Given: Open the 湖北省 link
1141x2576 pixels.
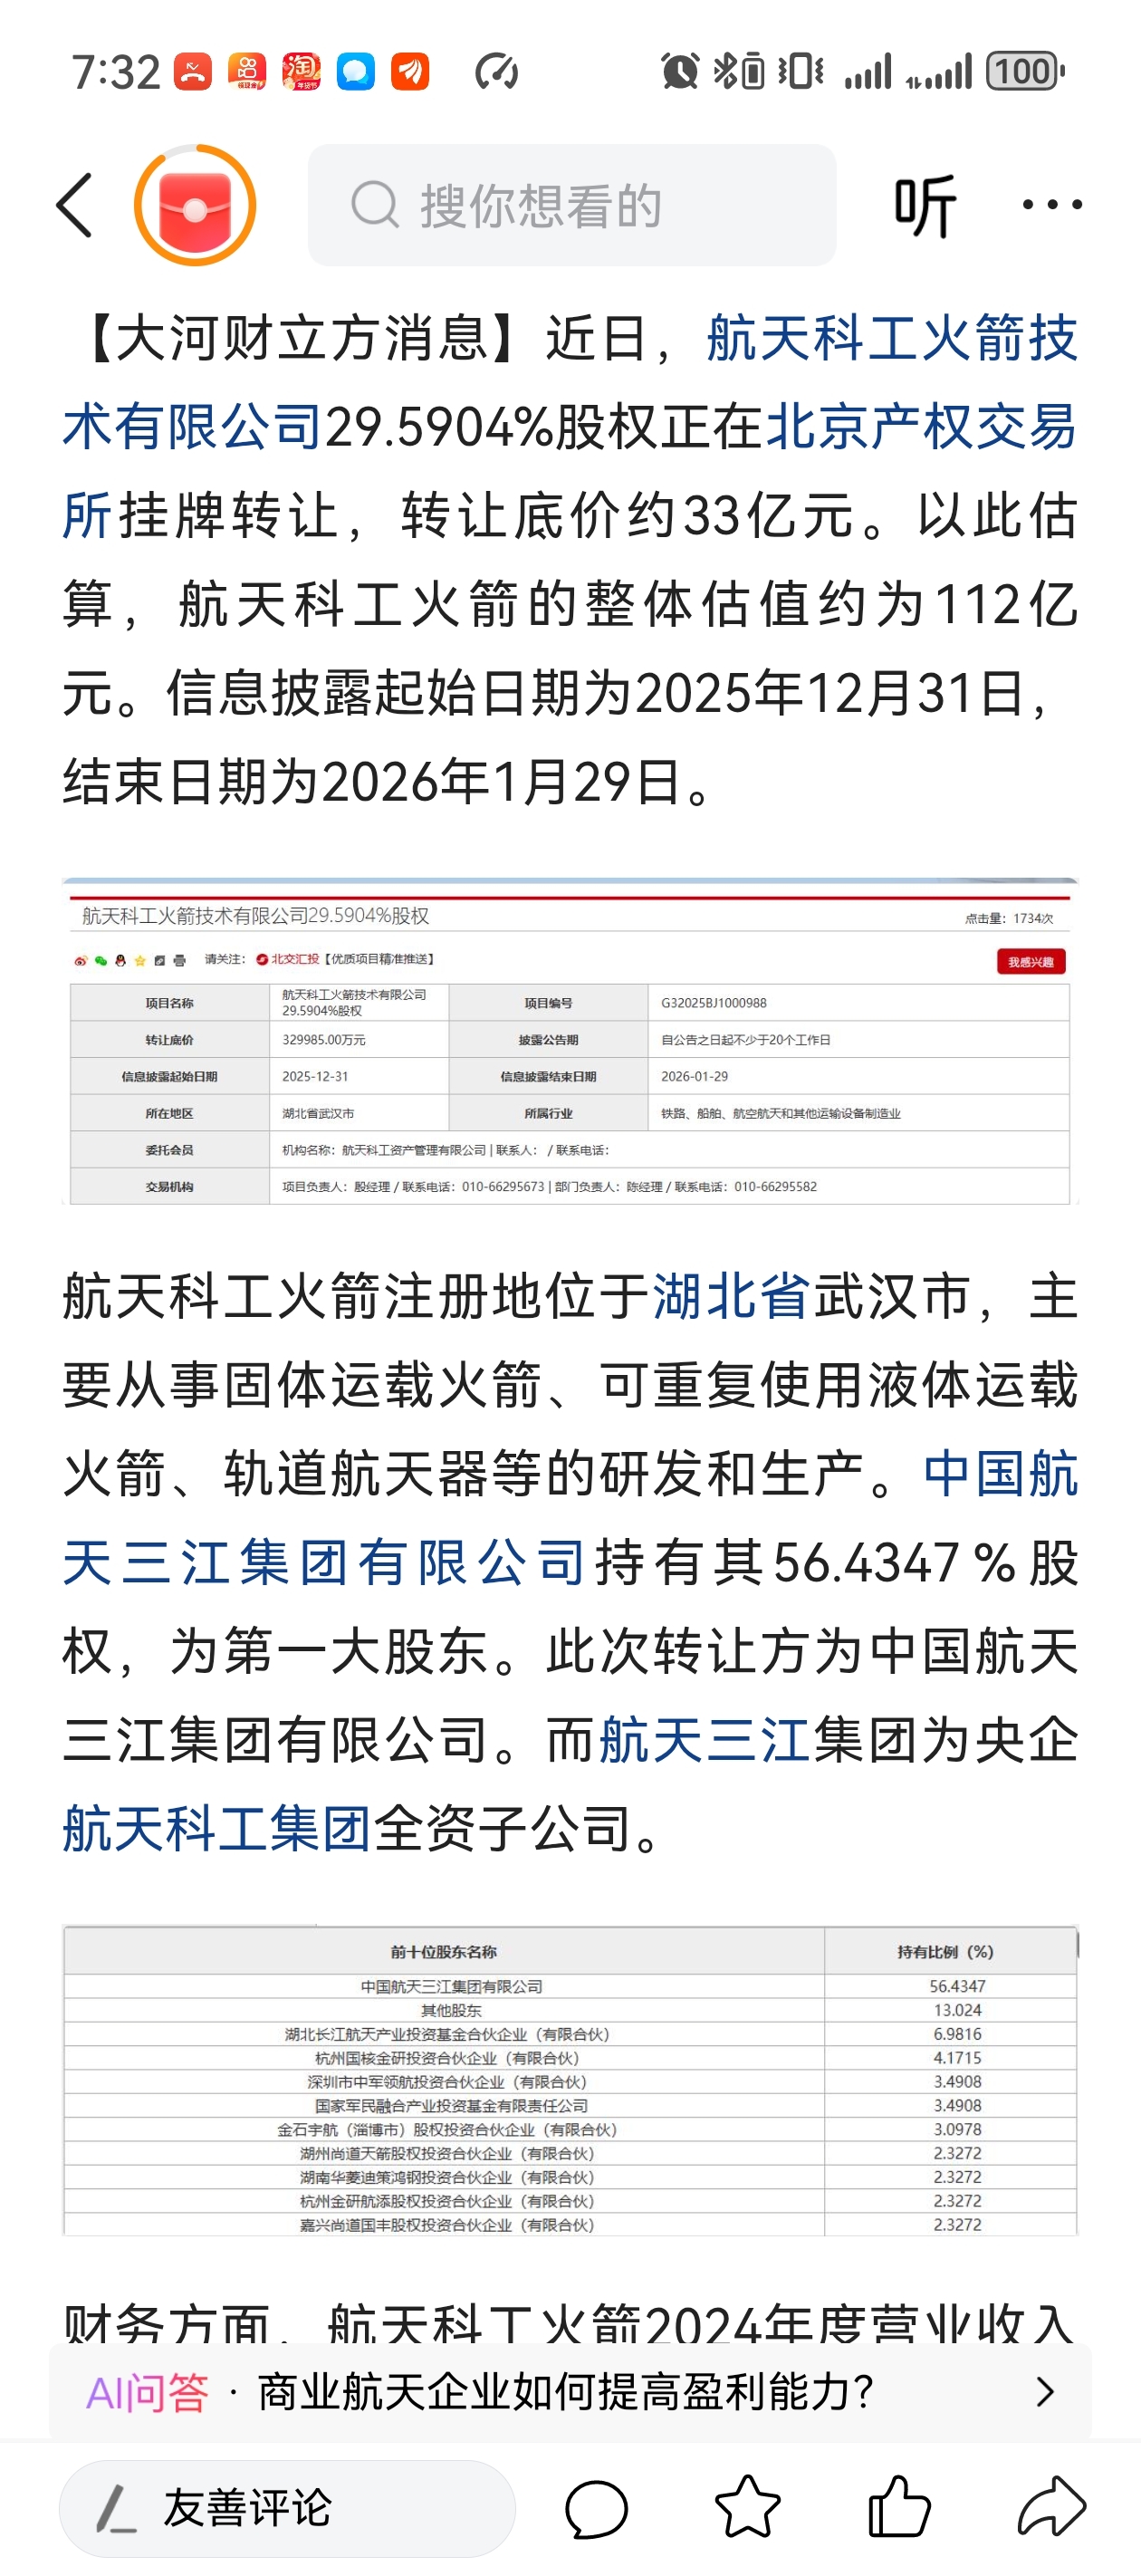Looking at the screenshot, I should (731, 1297).
